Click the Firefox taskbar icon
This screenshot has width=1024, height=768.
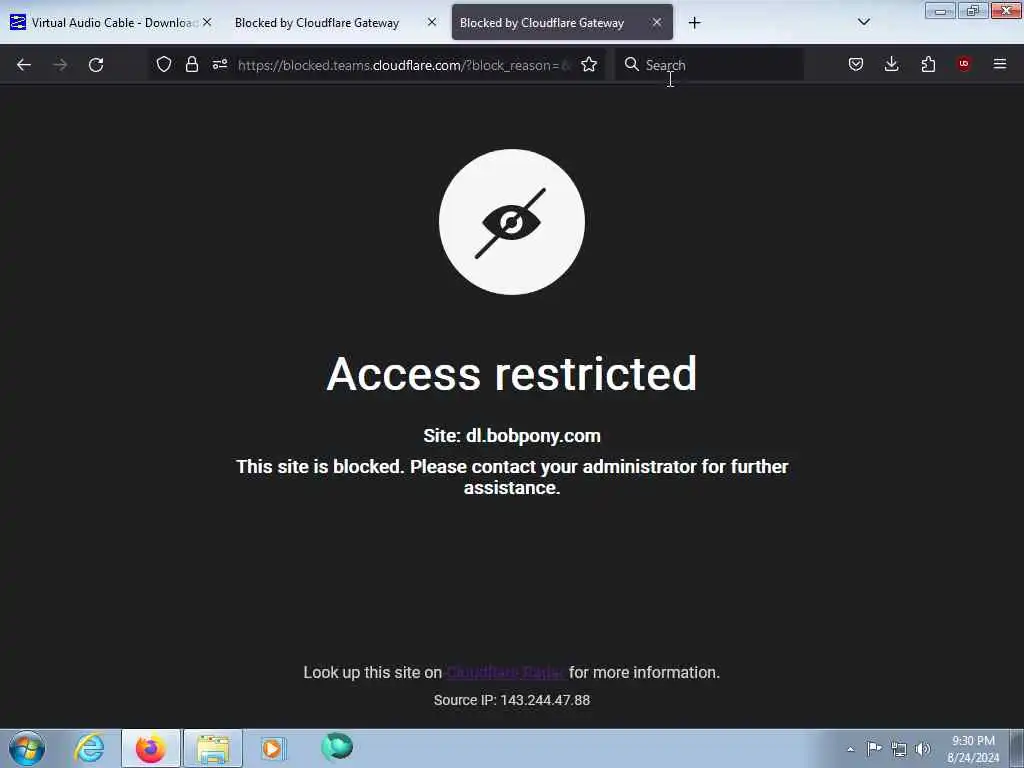point(150,748)
